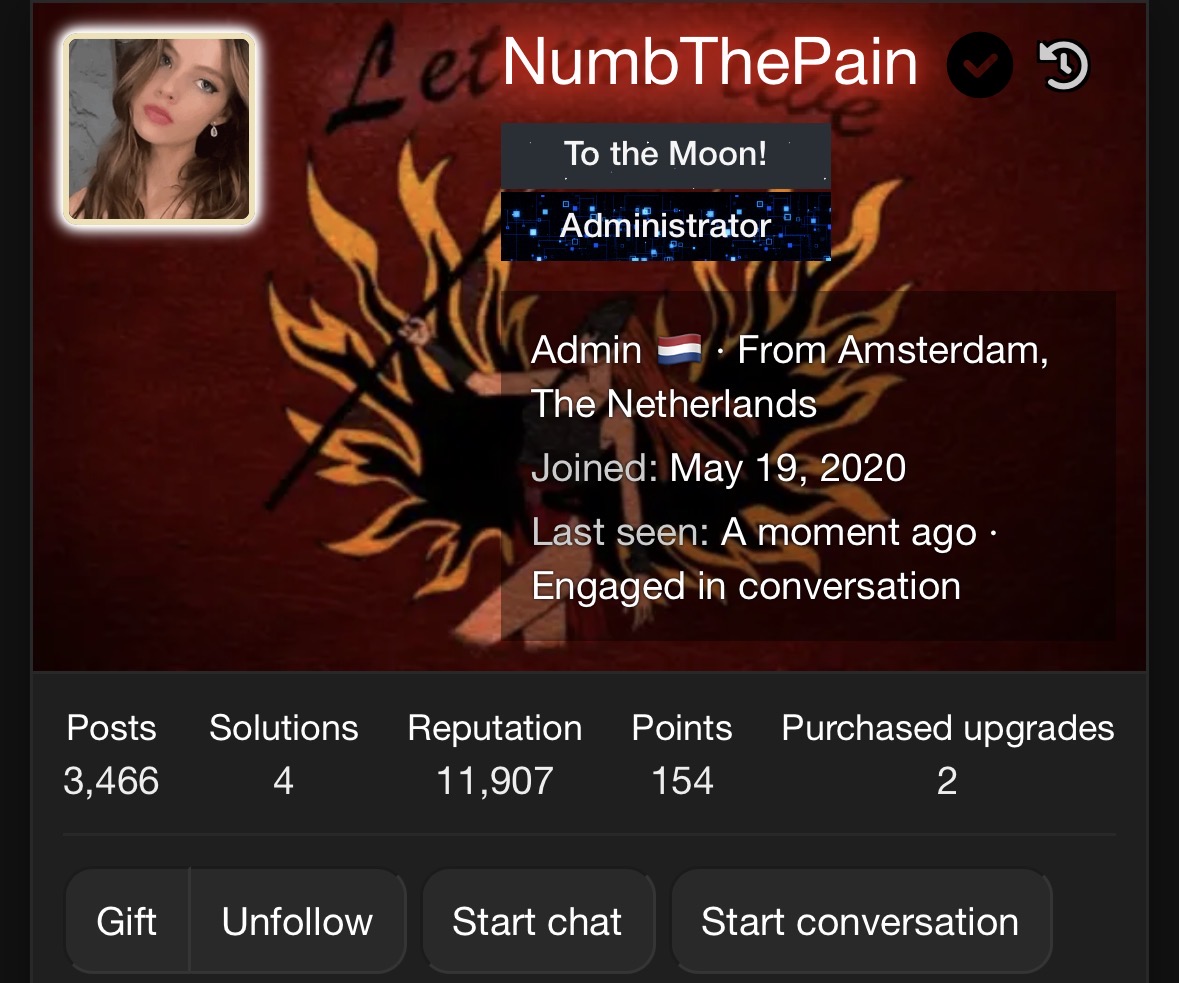Viewport: 1179px width, 983px height.
Task: Start chat with this user
Action: [538, 921]
